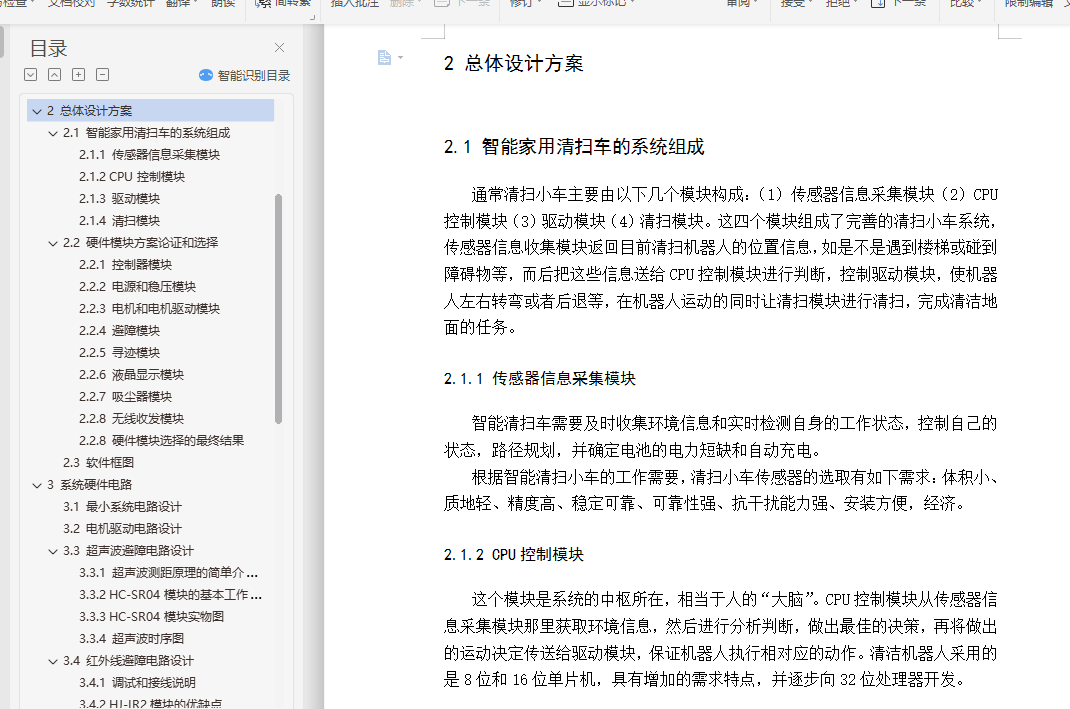
Task: Go to 2.1.2 CPU 控制模块 in outline
Action: [132, 176]
